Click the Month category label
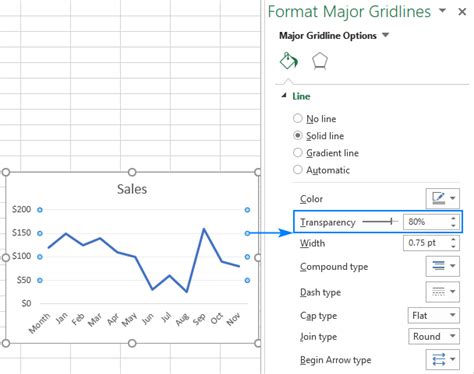The width and height of the screenshot is (474, 374). point(39,323)
